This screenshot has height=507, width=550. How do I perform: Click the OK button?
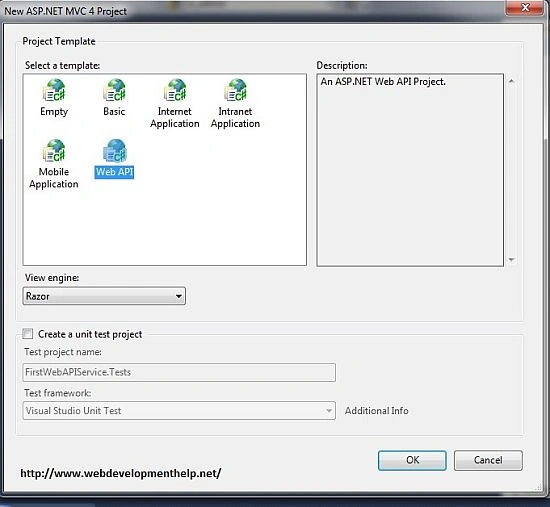pyautogui.click(x=412, y=460)
